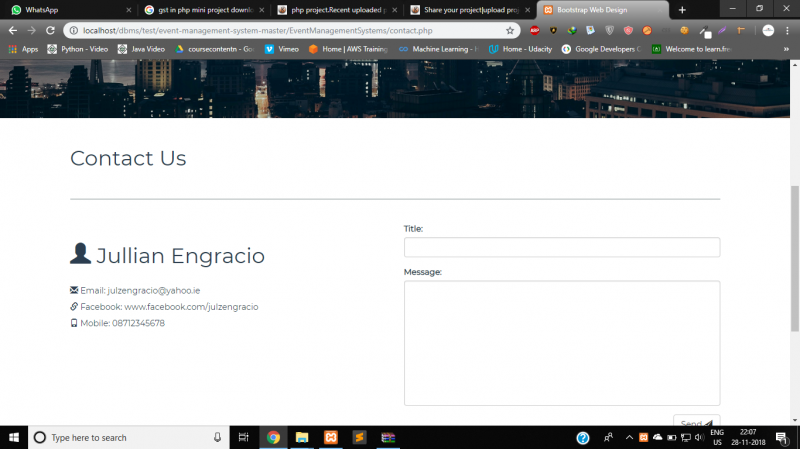This screenshot has width=800, height=449.
Task: Open the Action Center notifications icon
Action: click(x=782, y=437)
